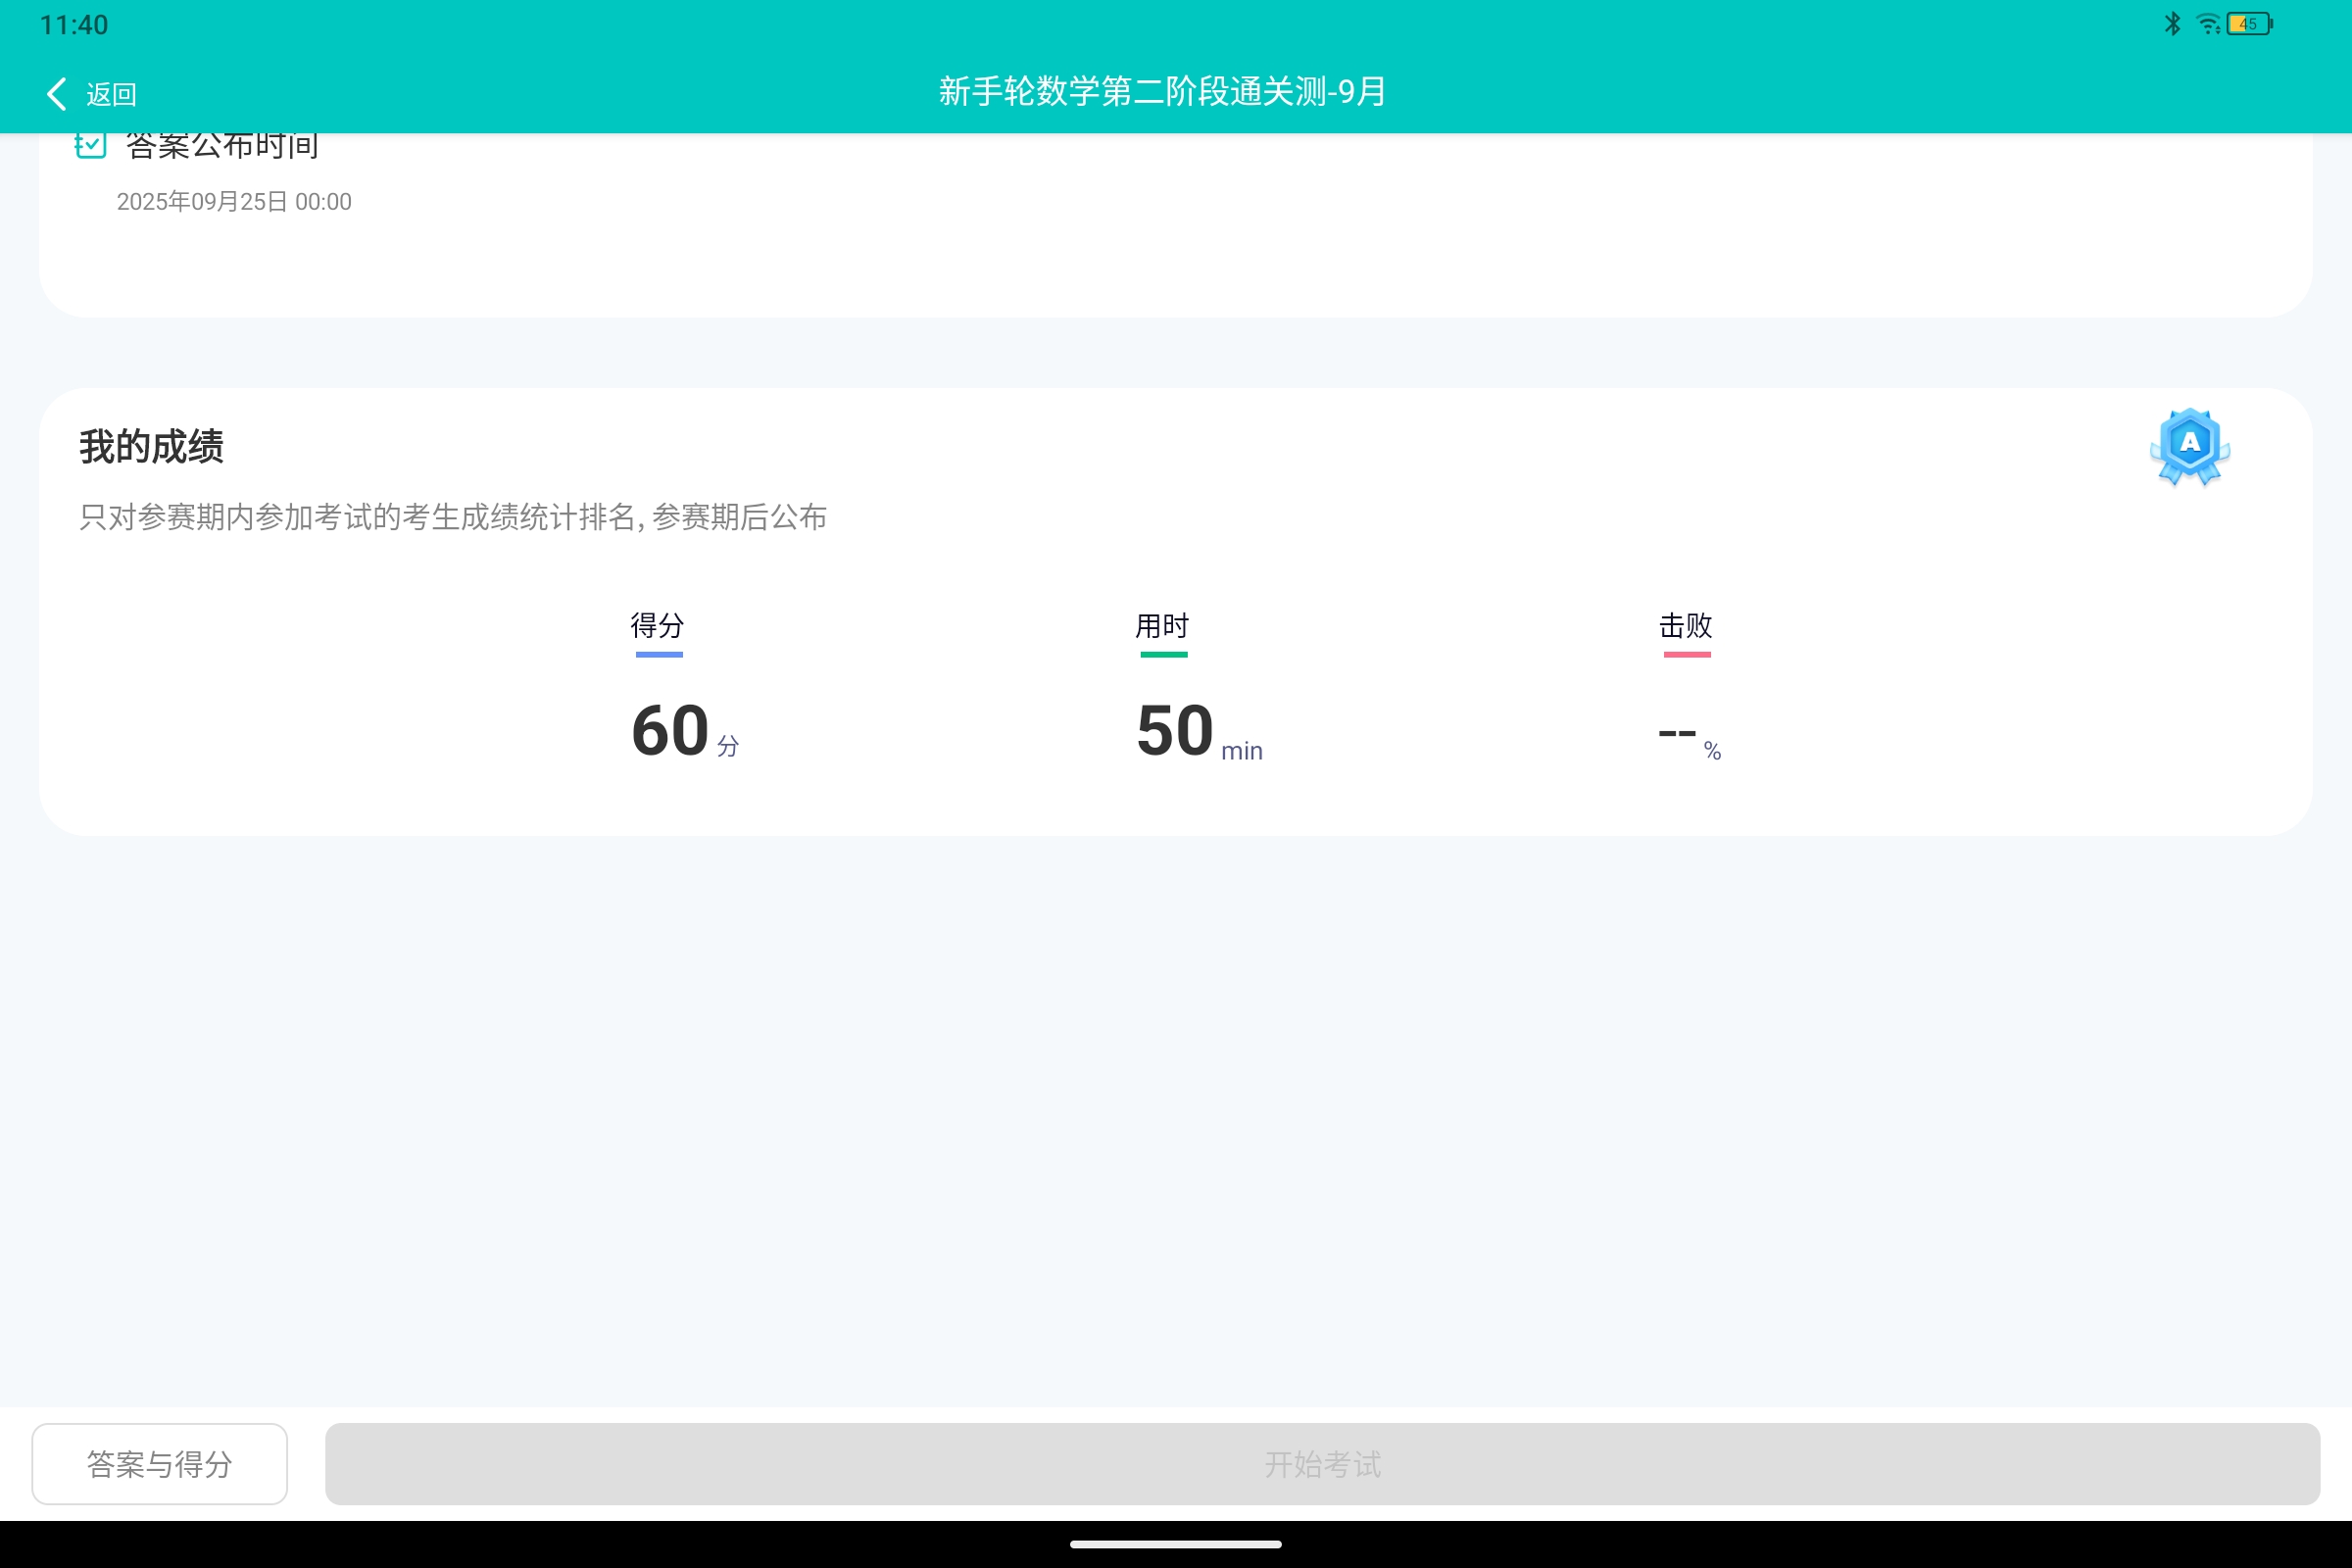Image resolution: width=2352 pixels, height=1568 pixels.
Task: Tap the blue A grade badge
Action: pos(2189,446)
